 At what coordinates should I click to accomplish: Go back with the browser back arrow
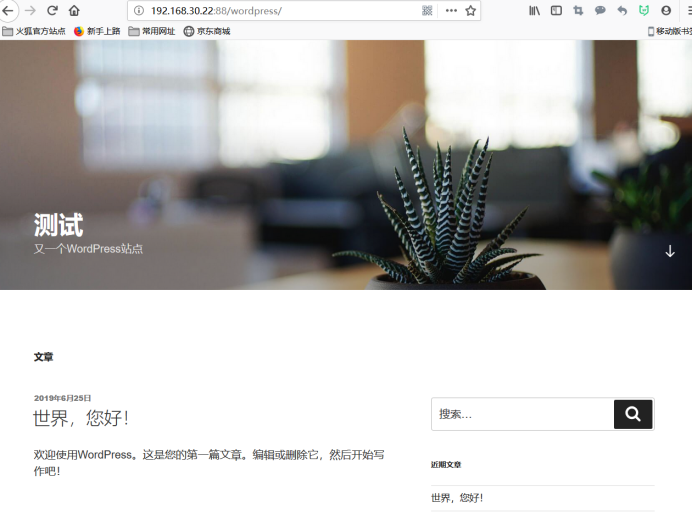click(x=8, y=10)
